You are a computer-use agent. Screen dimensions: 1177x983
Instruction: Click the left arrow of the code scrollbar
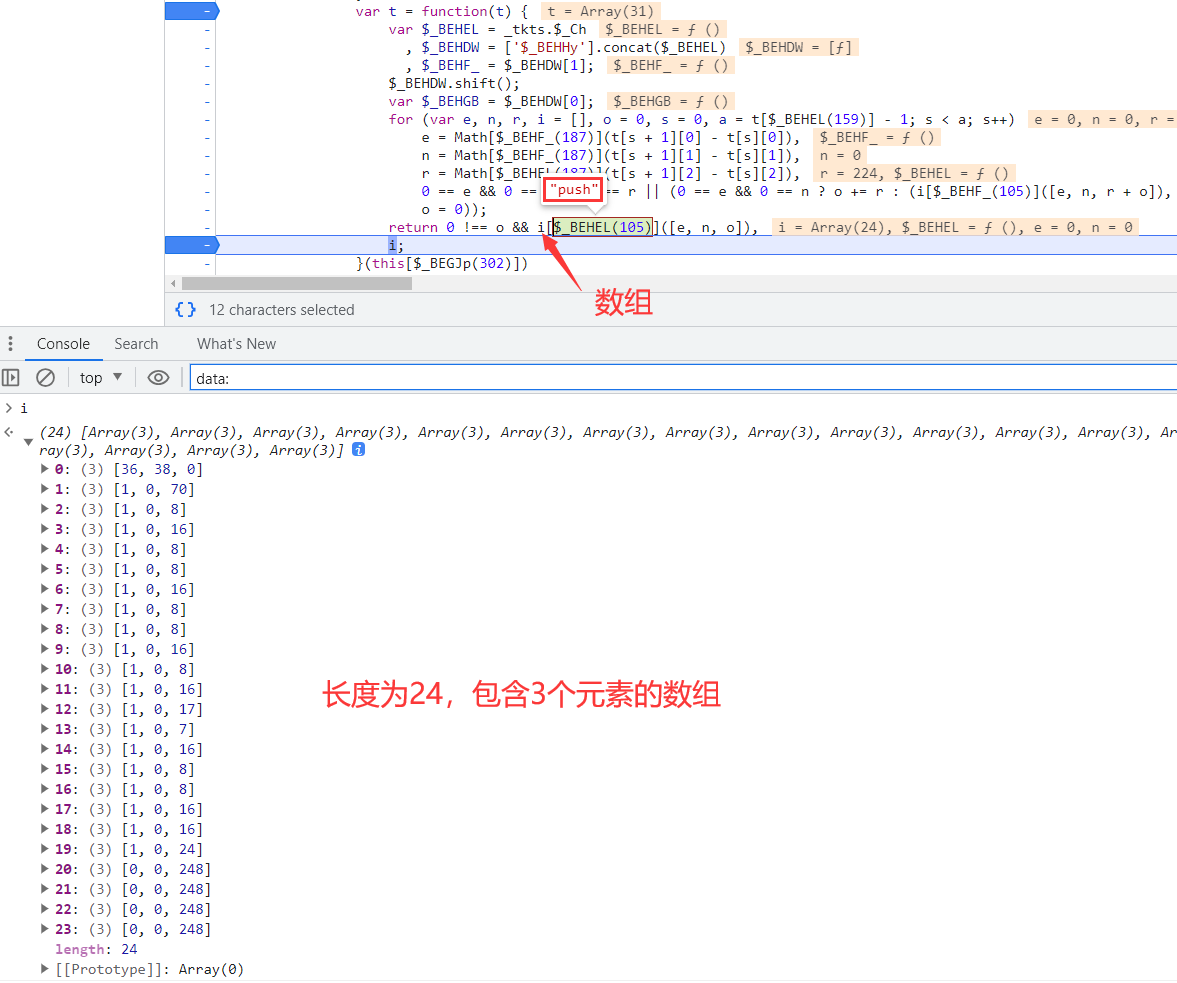tap(174, 284)
